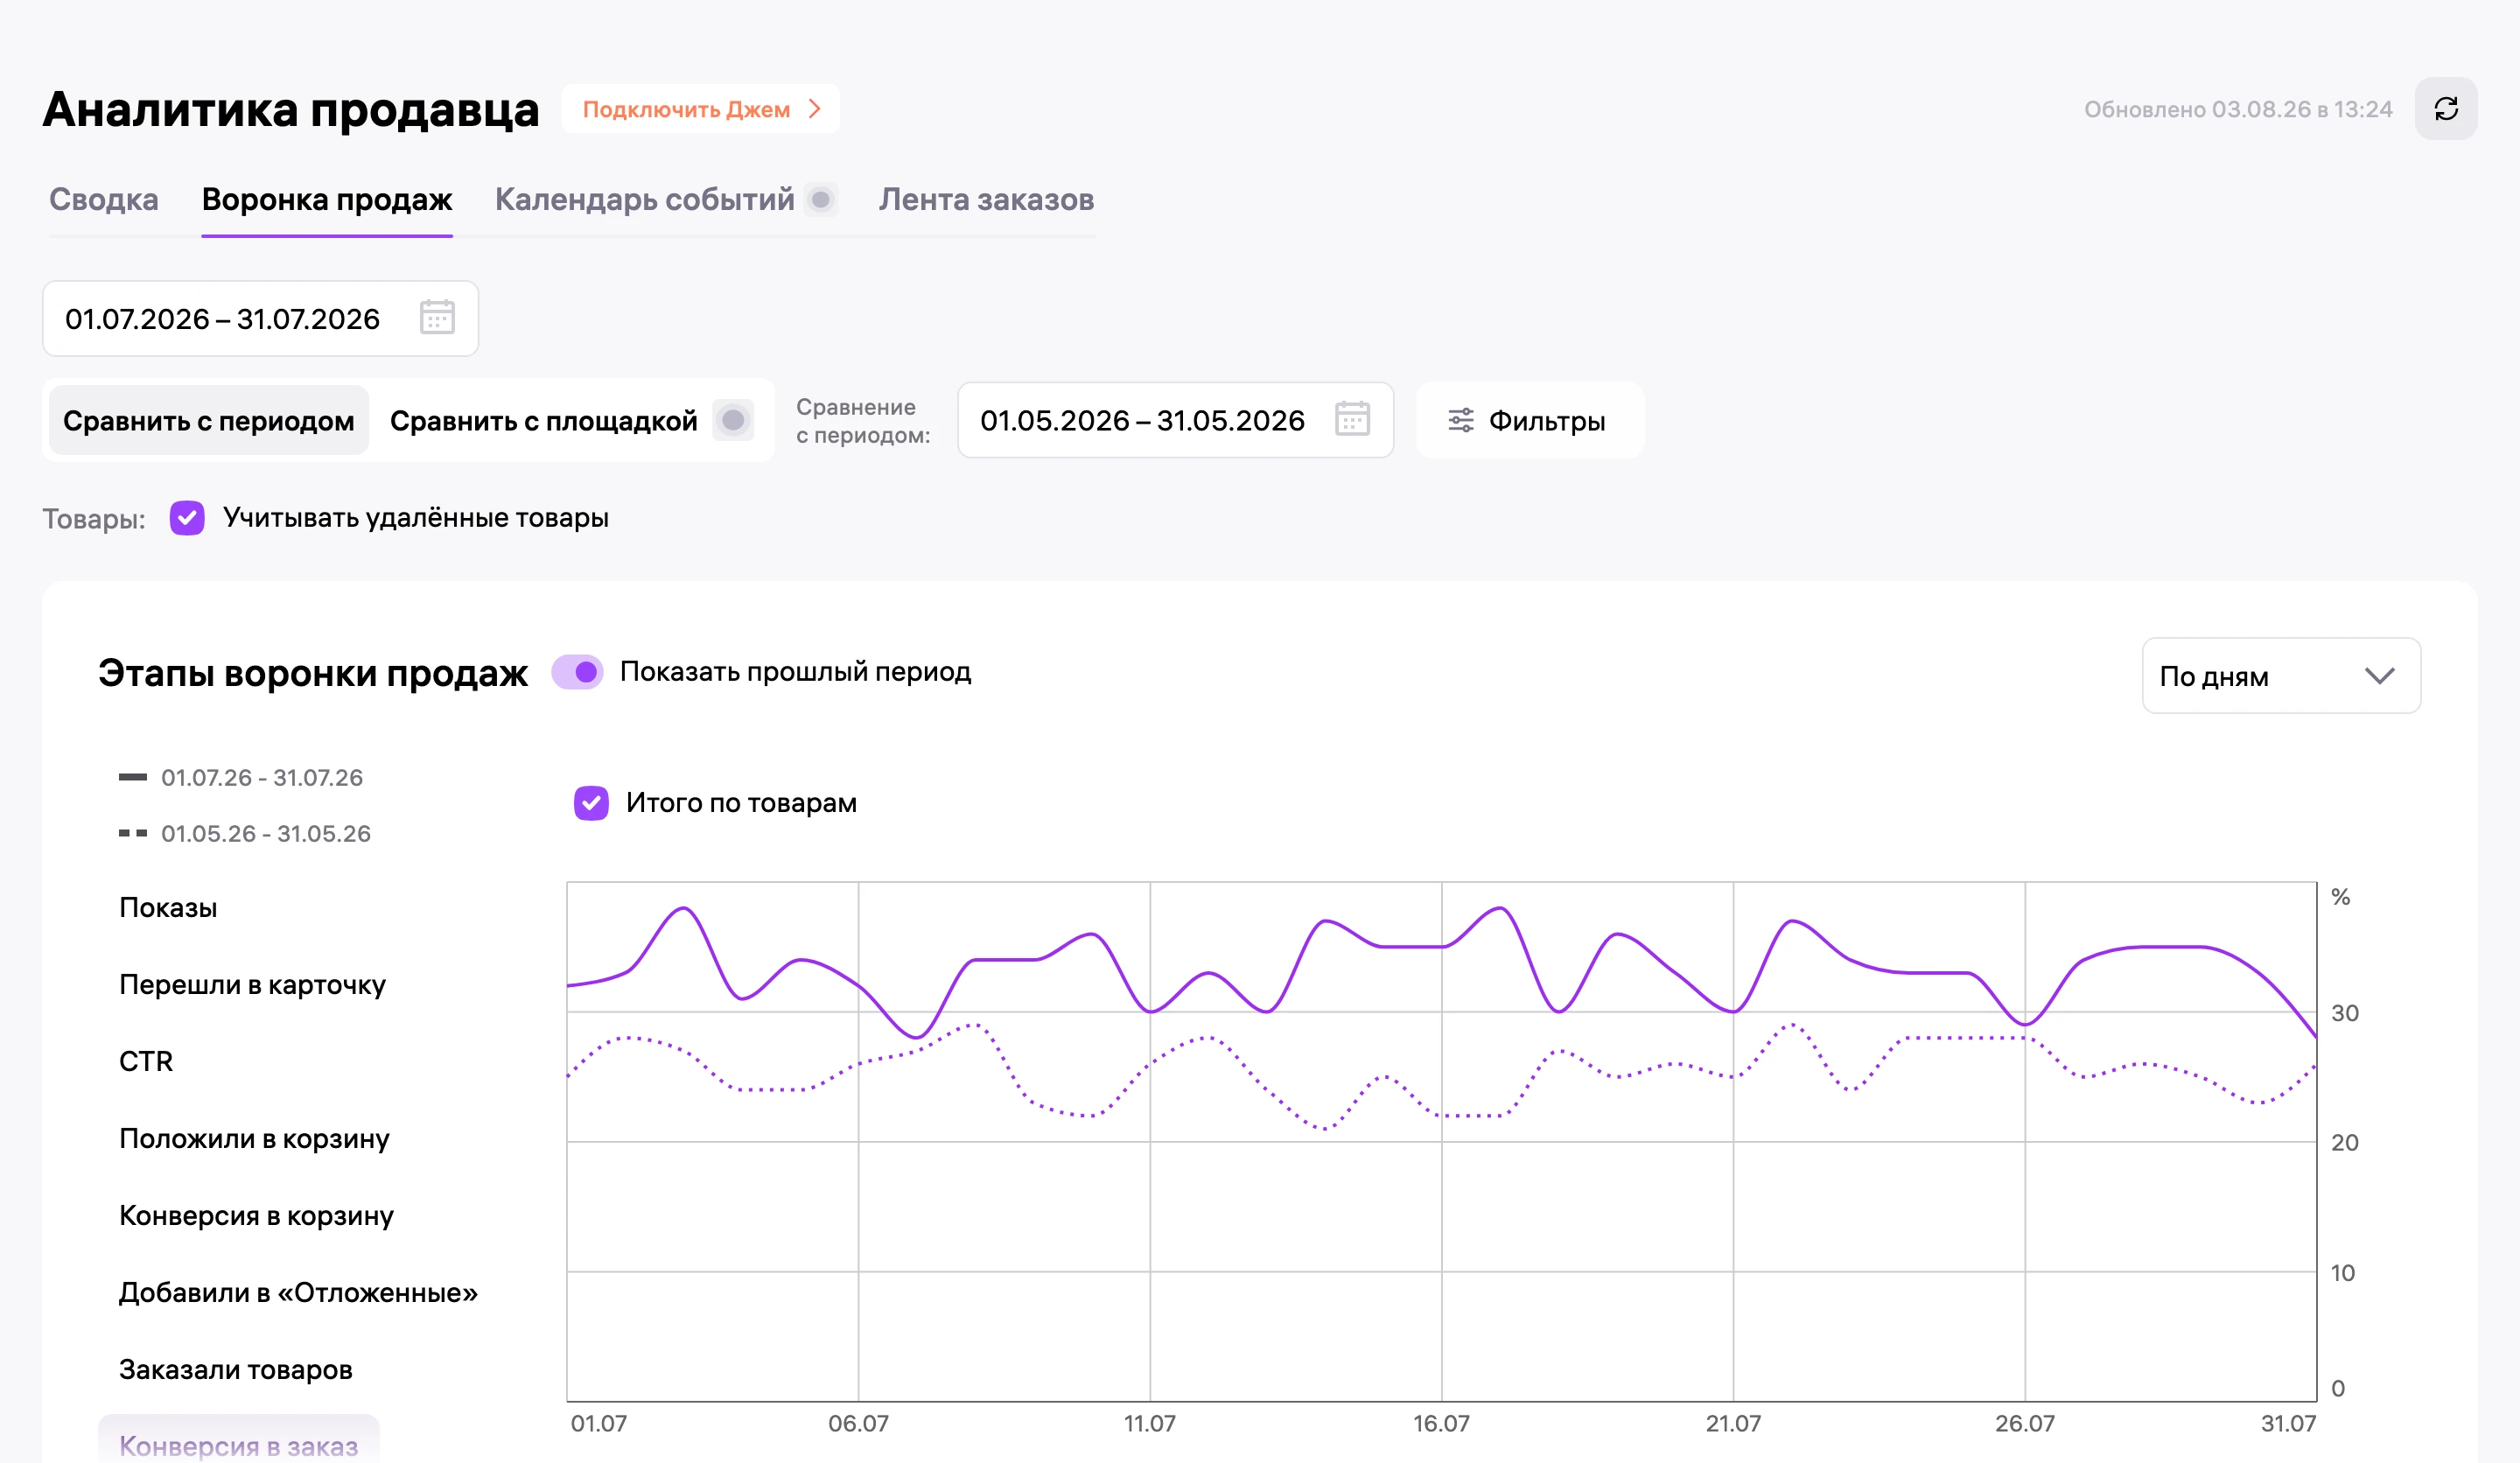Open the По дням dropdown

(2280, 676)
